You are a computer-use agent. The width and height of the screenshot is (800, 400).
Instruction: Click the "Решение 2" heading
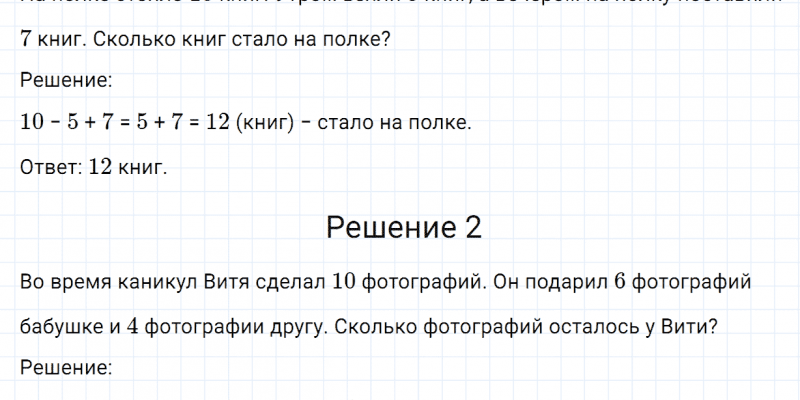tap(404, 228)
